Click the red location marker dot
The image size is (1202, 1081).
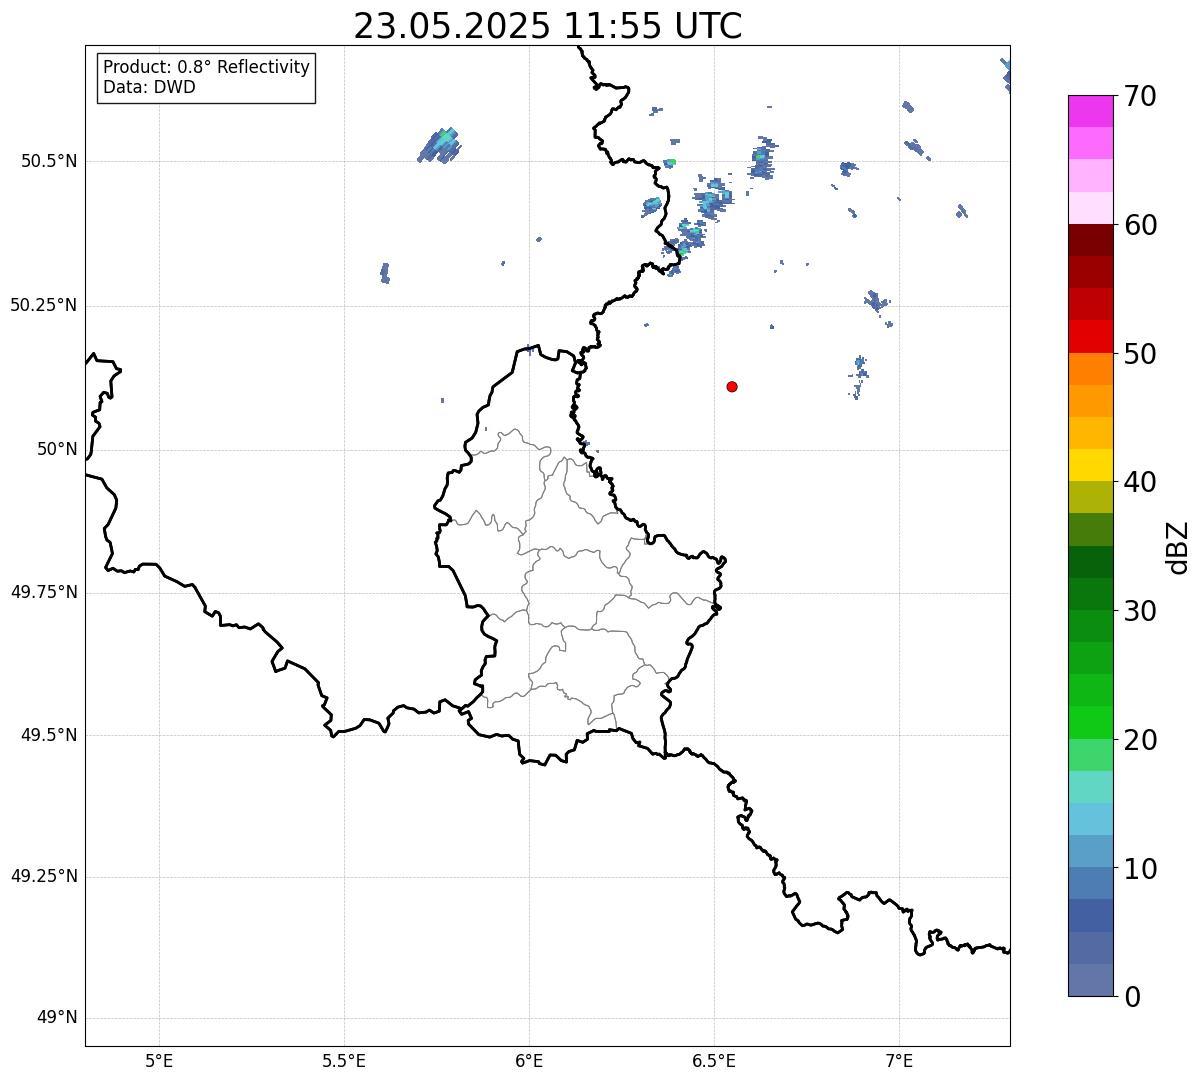[x=732, y=386]
